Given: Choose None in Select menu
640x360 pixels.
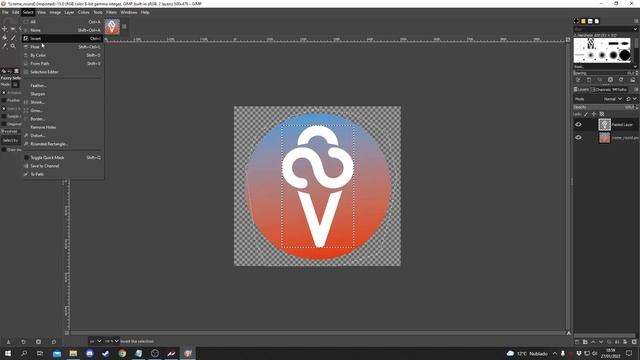Looking at the screenshot, I should click(62, 30).
